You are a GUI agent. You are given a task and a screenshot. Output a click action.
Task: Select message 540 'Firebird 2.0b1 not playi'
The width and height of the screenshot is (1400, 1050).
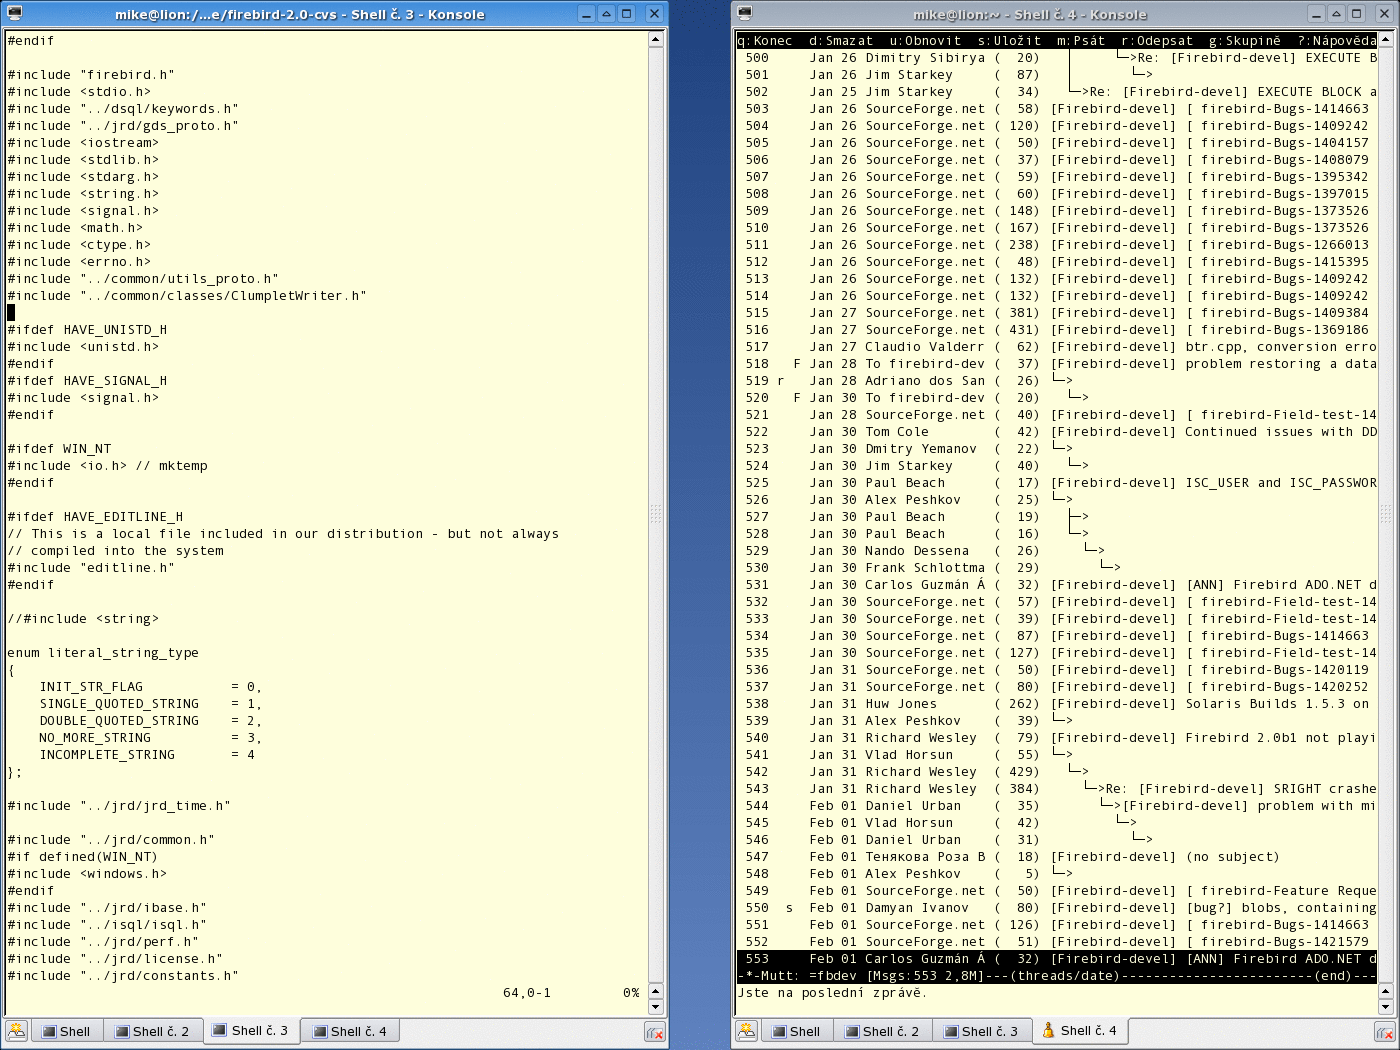(x=1057, y=738)
